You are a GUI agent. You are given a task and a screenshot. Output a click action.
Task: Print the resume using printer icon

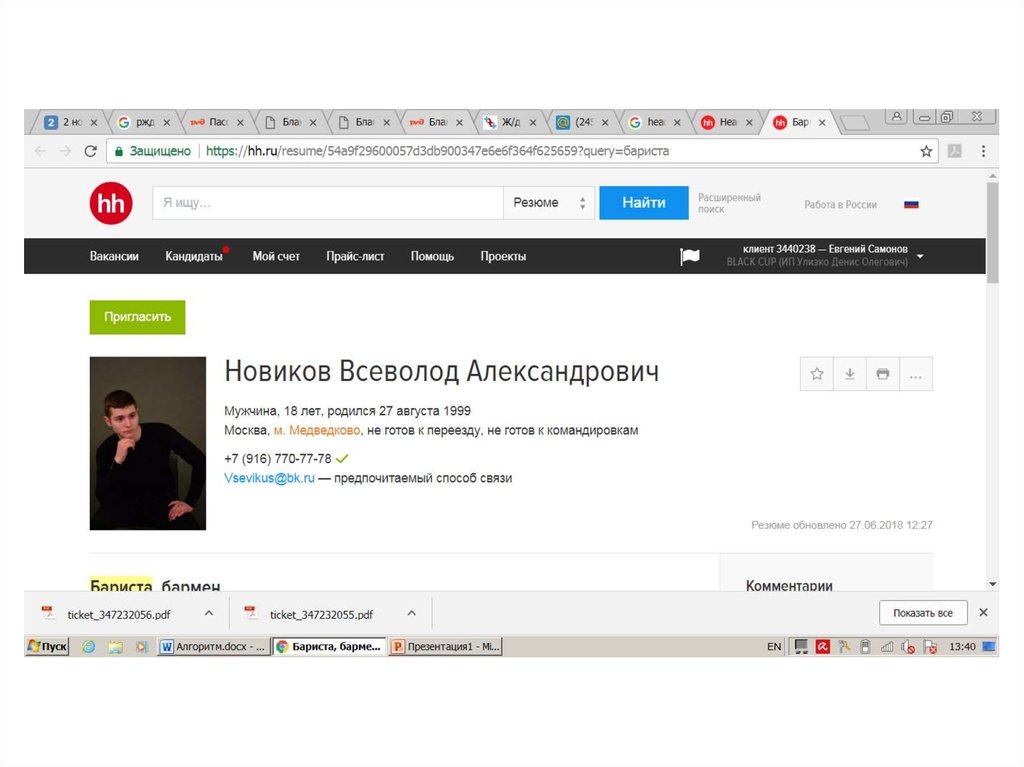pyautogui.click(x=882, y=374)
